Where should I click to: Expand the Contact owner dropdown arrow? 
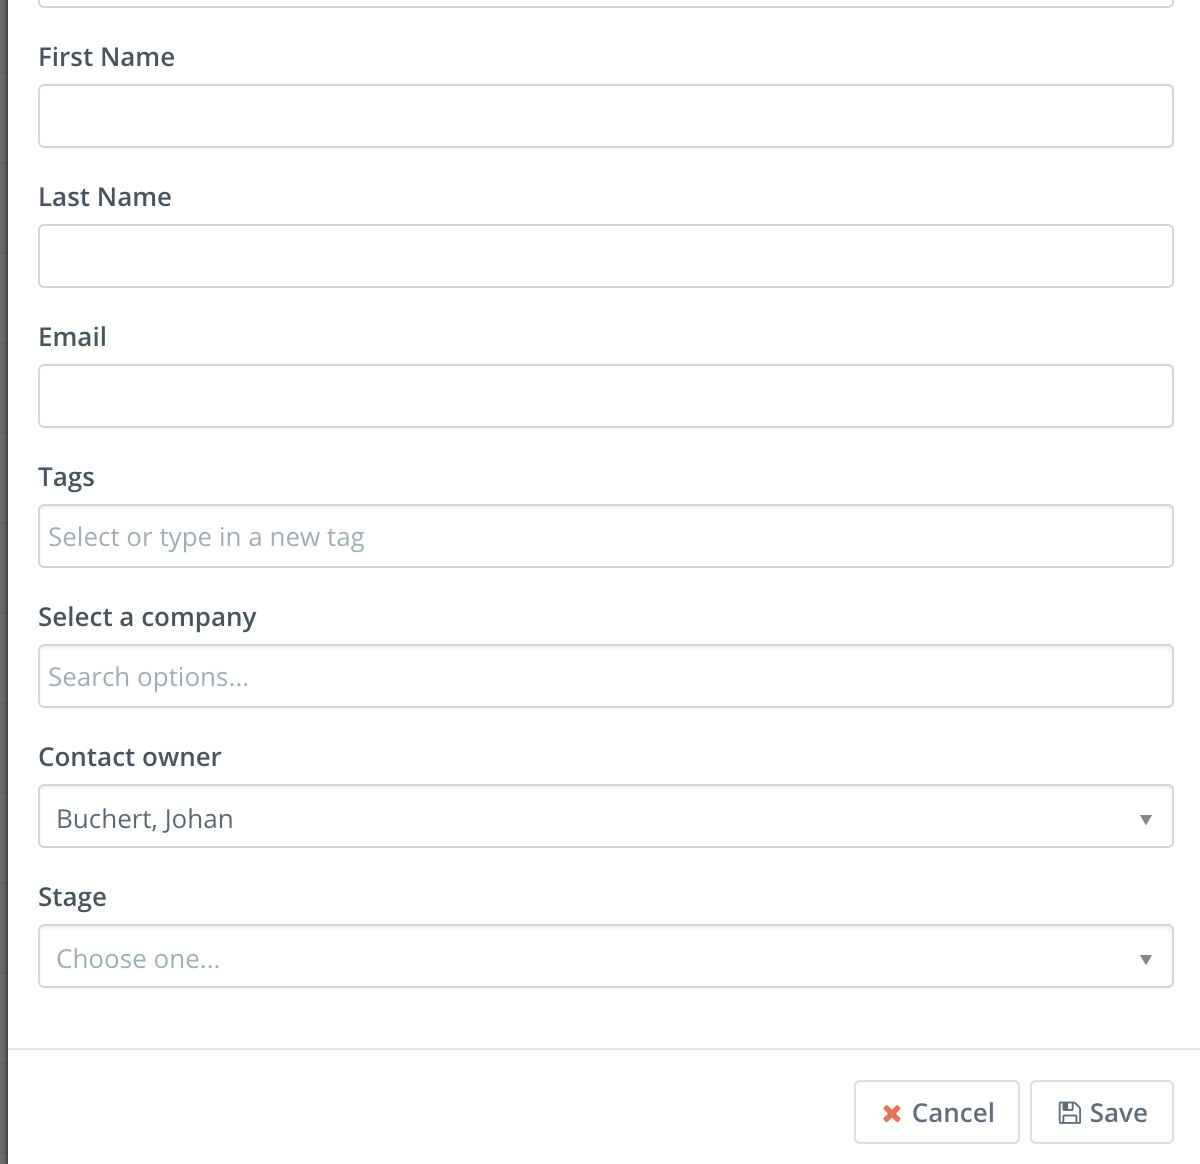(x=1146, y=819)
